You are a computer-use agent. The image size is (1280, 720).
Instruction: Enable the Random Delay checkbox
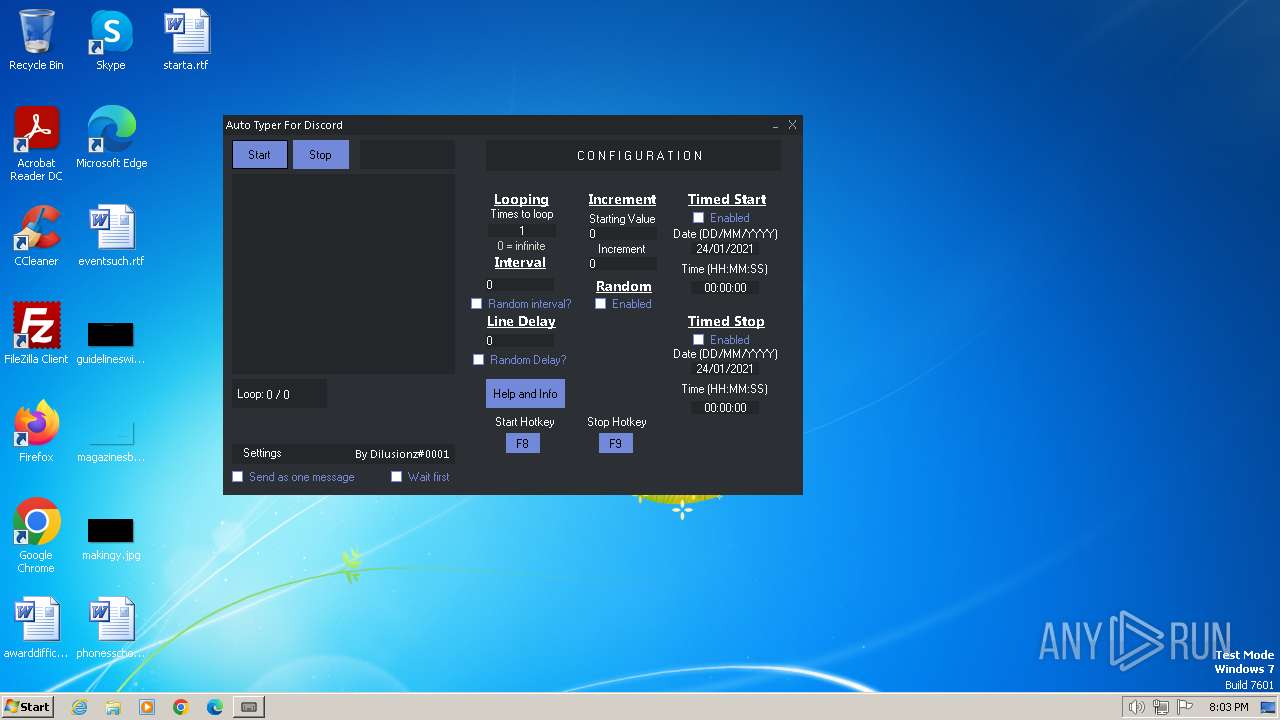coord(478,360)
